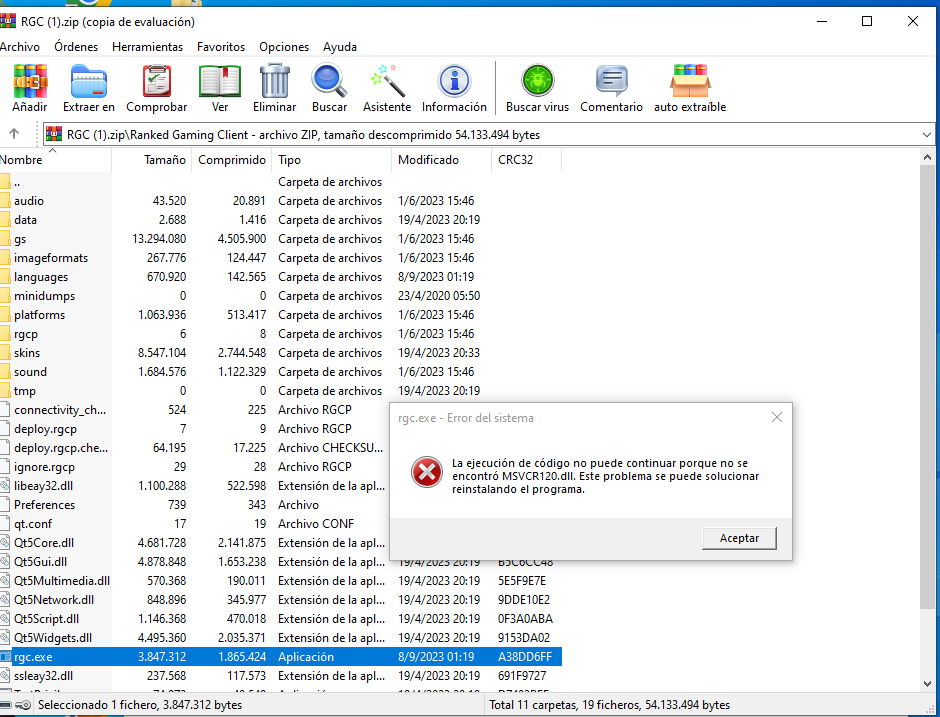
Task: Select the gs folder icon
Action: point(5,239)
